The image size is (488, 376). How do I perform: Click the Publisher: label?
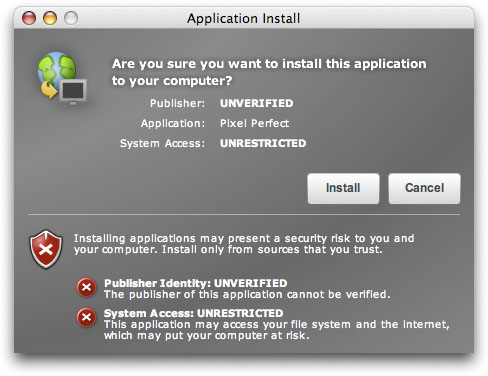coord(177,103)
